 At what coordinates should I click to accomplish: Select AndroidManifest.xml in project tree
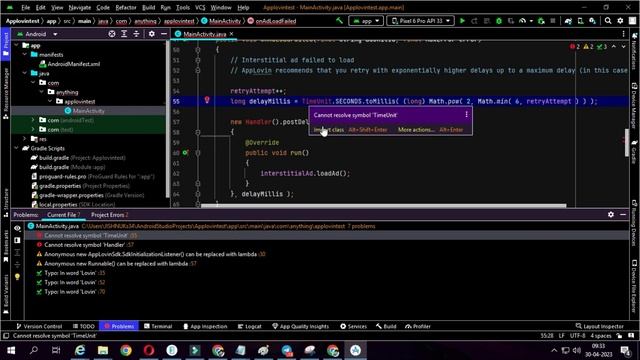(x=74, y=64)
